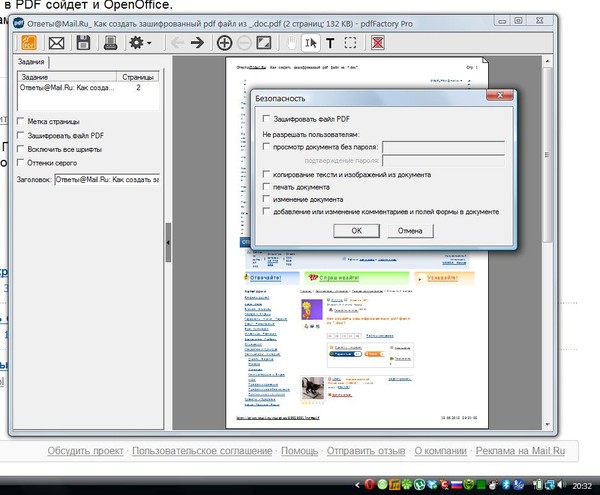
Task: Toggle the печать документа checkbox
Action: pyautogui.click(x=266, y=187)
